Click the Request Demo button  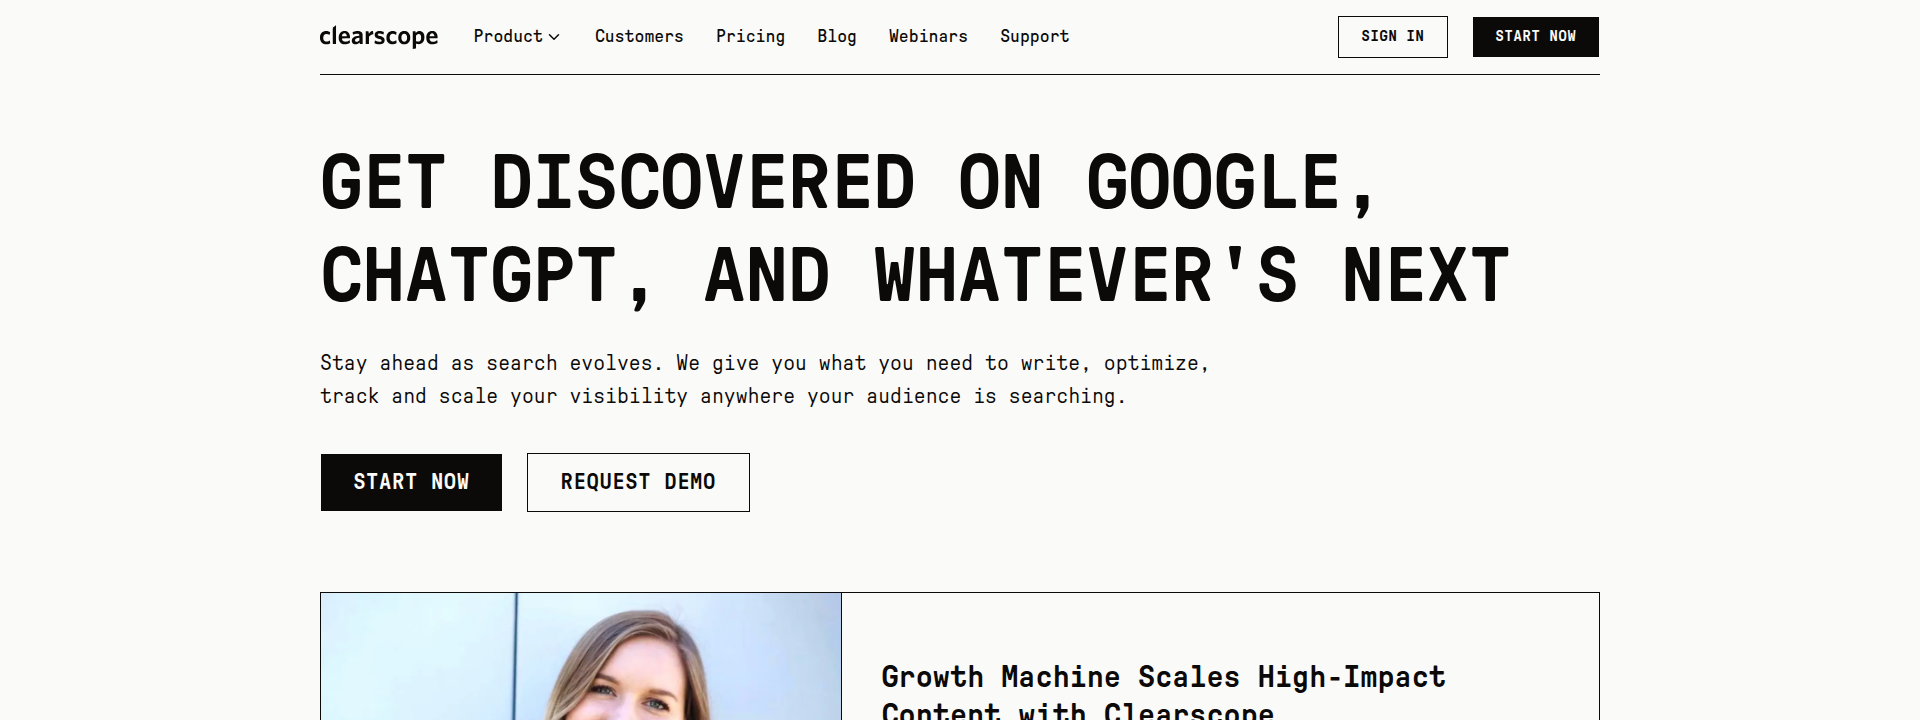coord(638,482)
